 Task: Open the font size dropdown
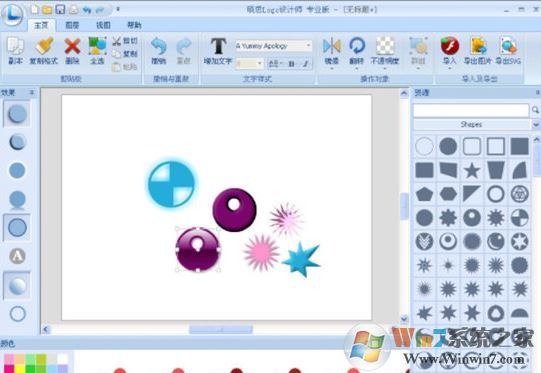tap(259, 64)
